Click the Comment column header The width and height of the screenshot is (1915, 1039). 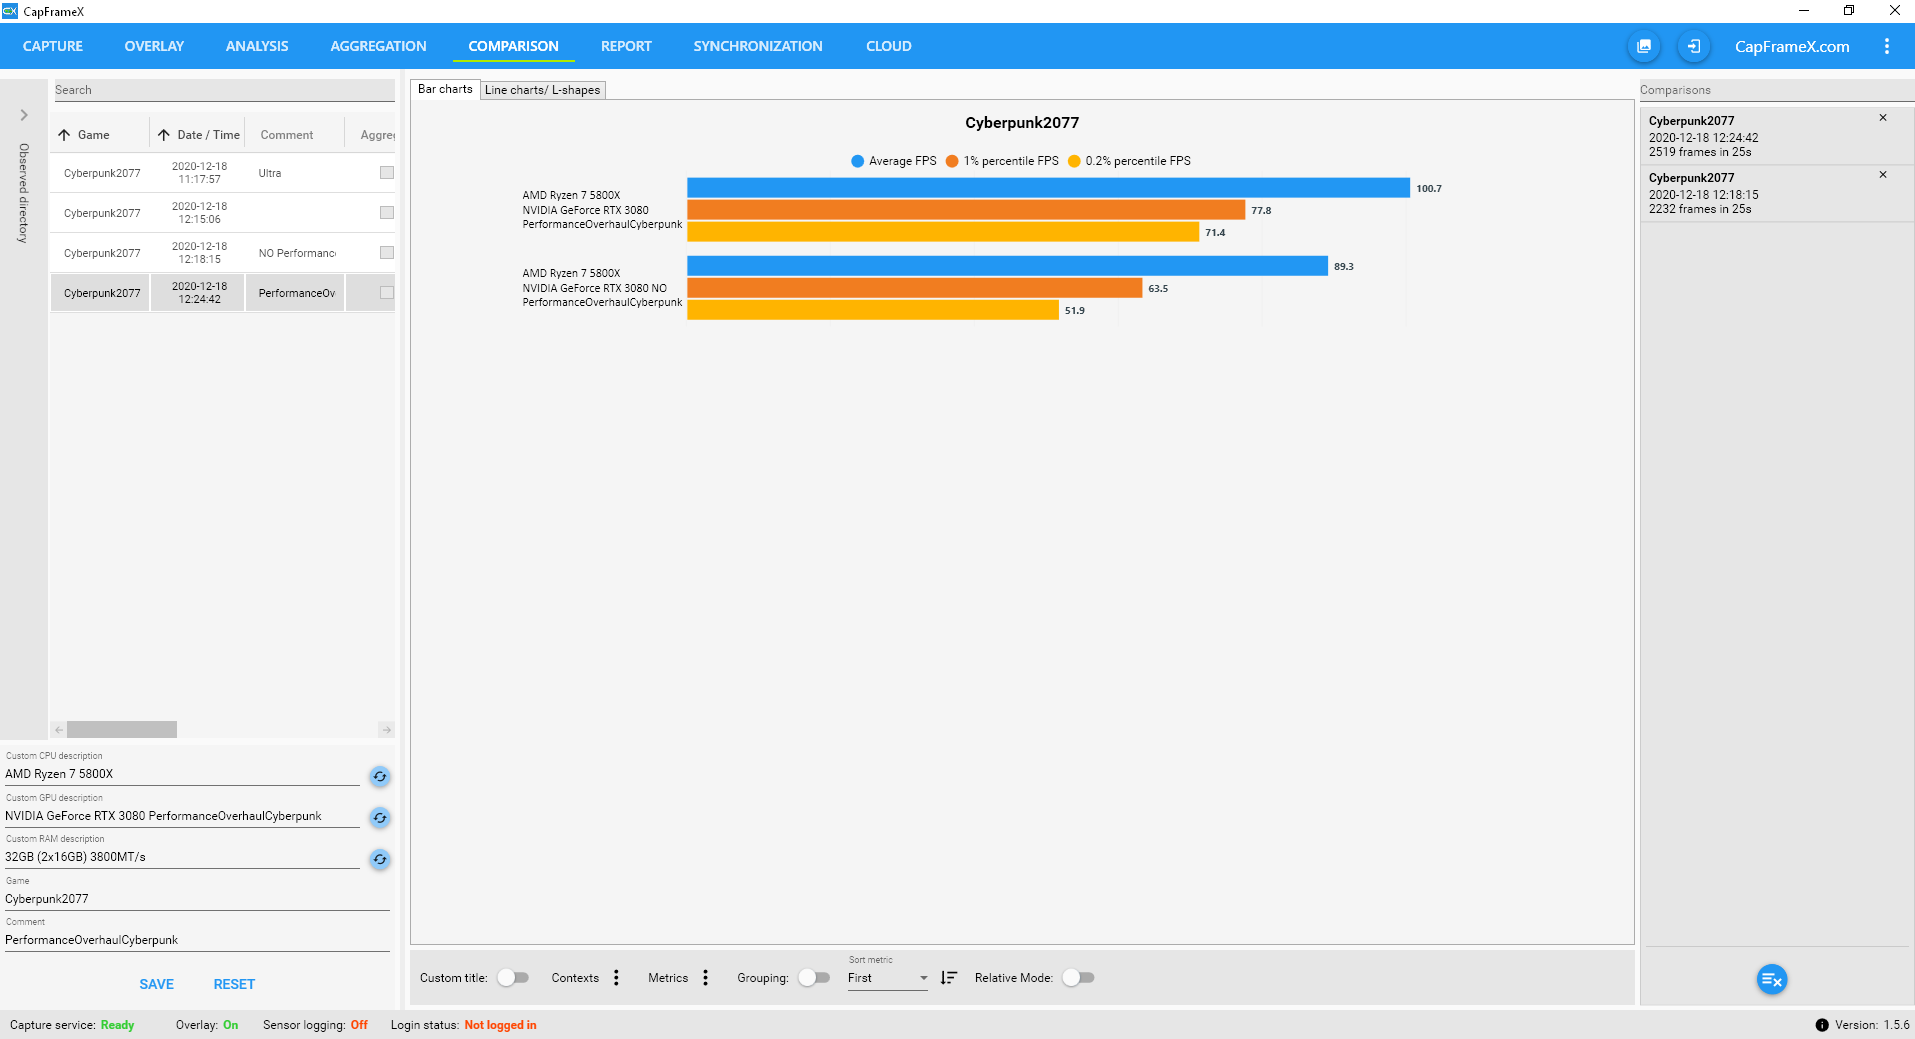click(x=287, y=135)
